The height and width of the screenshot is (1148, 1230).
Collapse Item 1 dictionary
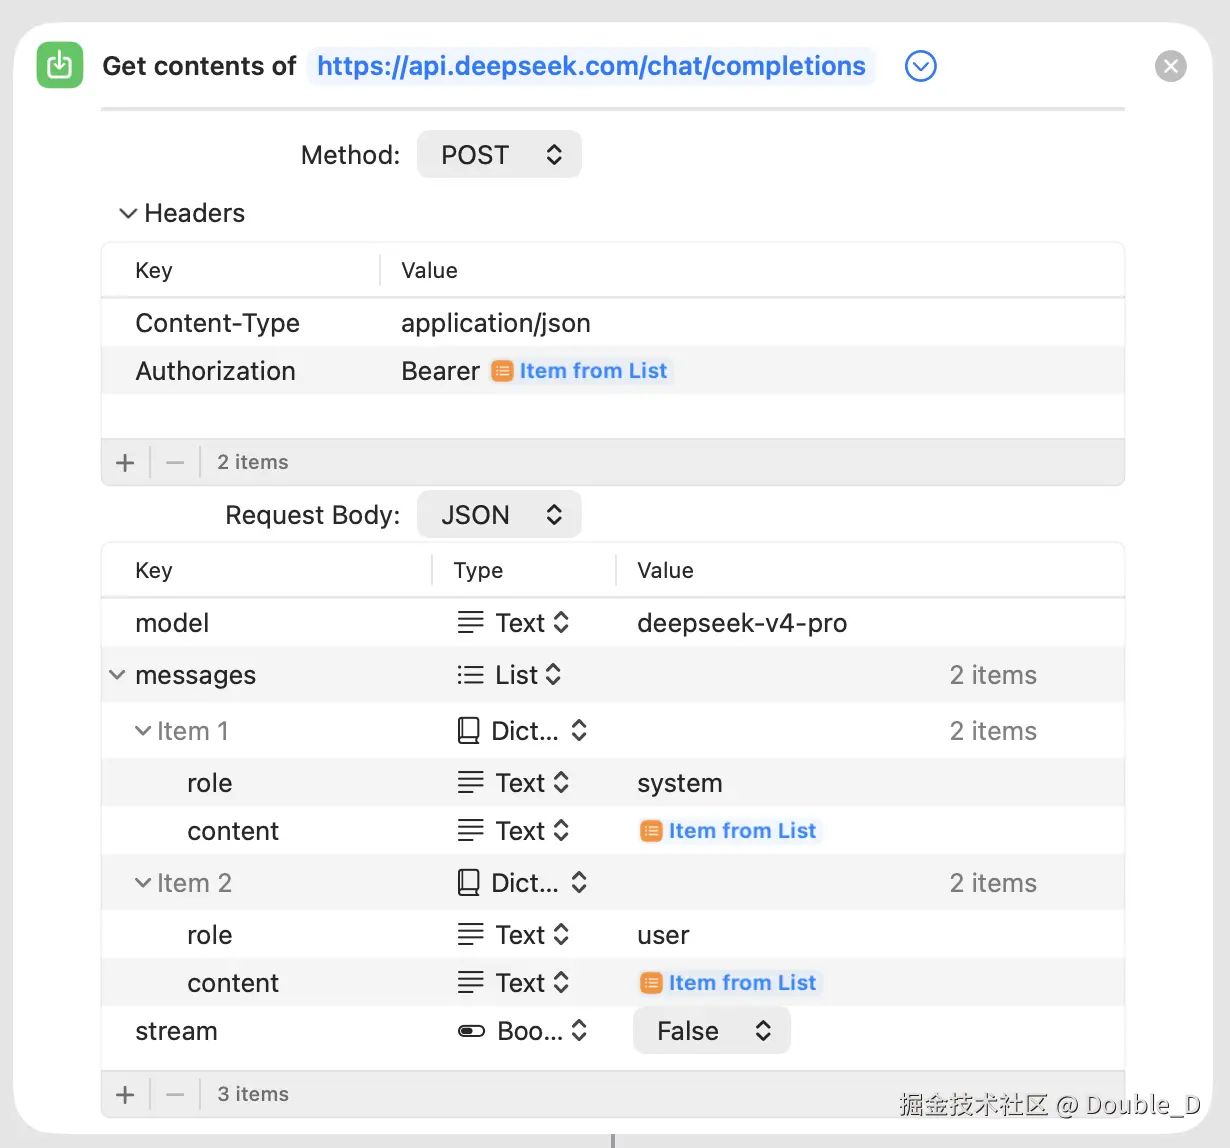click(143, 731)
